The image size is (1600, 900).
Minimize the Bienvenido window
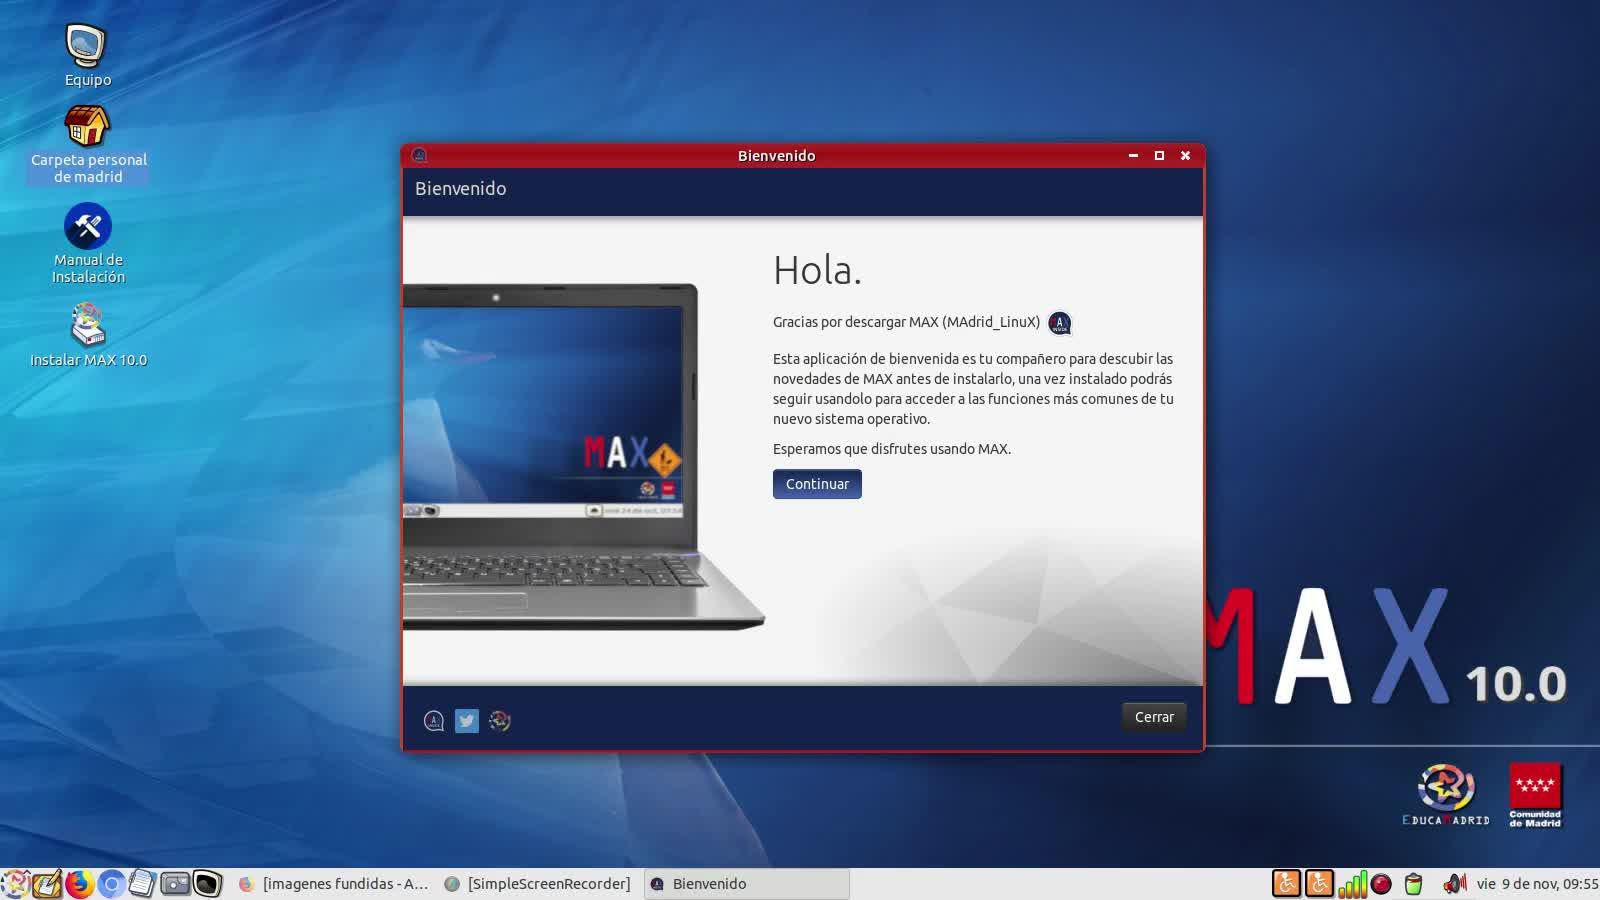[x=1133, y=155]
